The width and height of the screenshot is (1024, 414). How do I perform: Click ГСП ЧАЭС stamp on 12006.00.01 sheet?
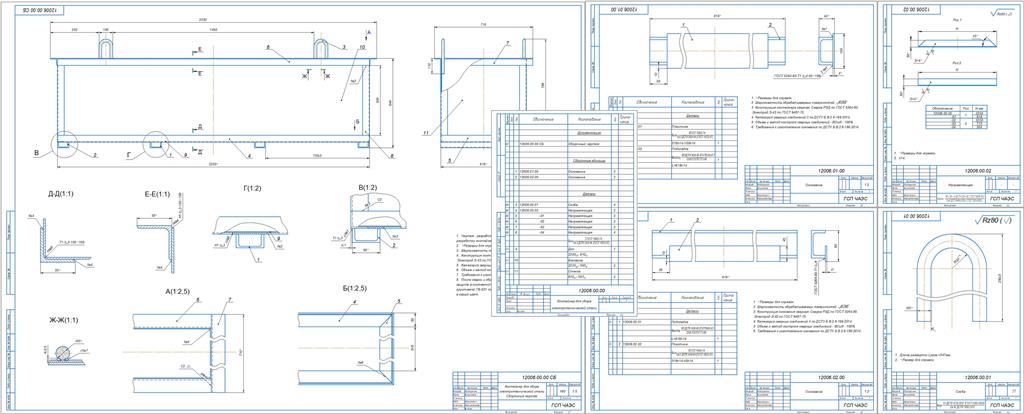click(x=1000, y=405)
